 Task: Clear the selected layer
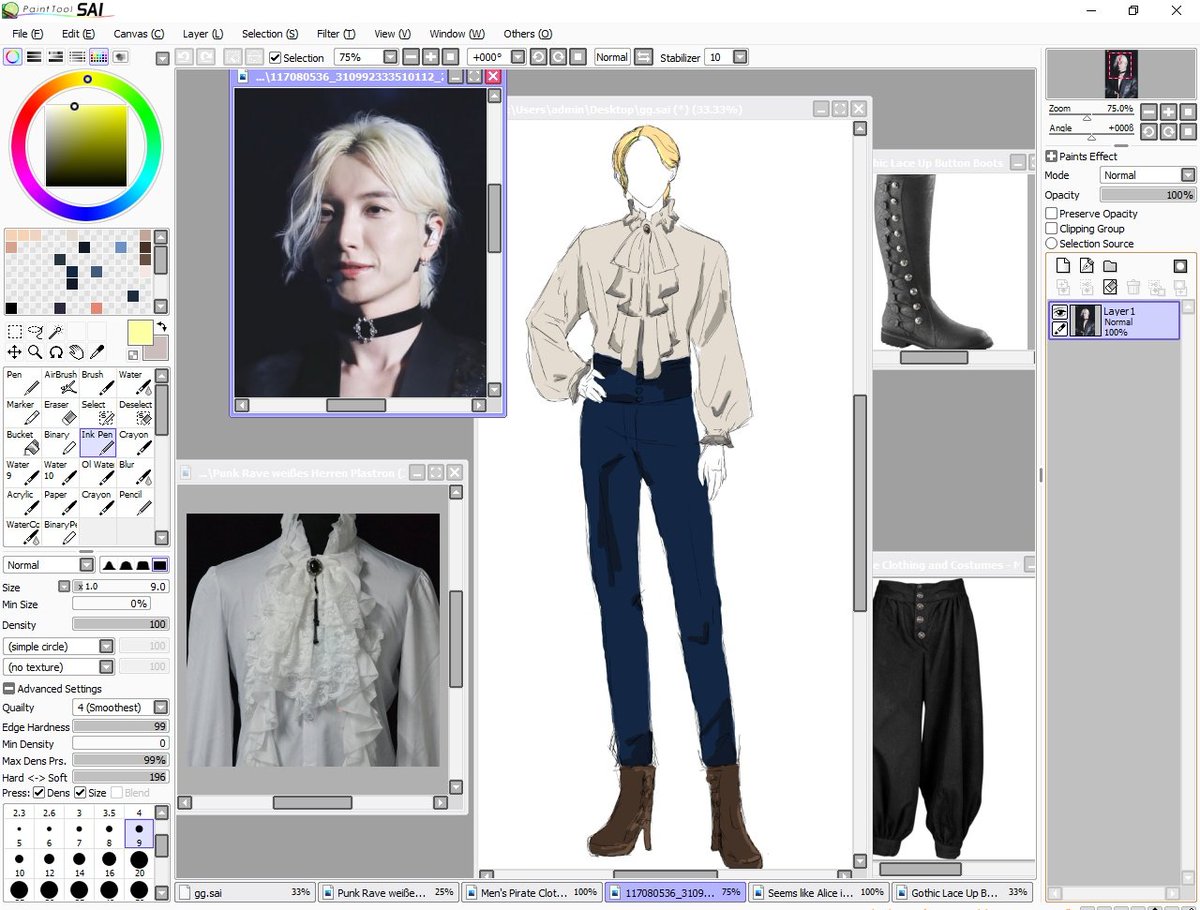[x=1110, y=287]
